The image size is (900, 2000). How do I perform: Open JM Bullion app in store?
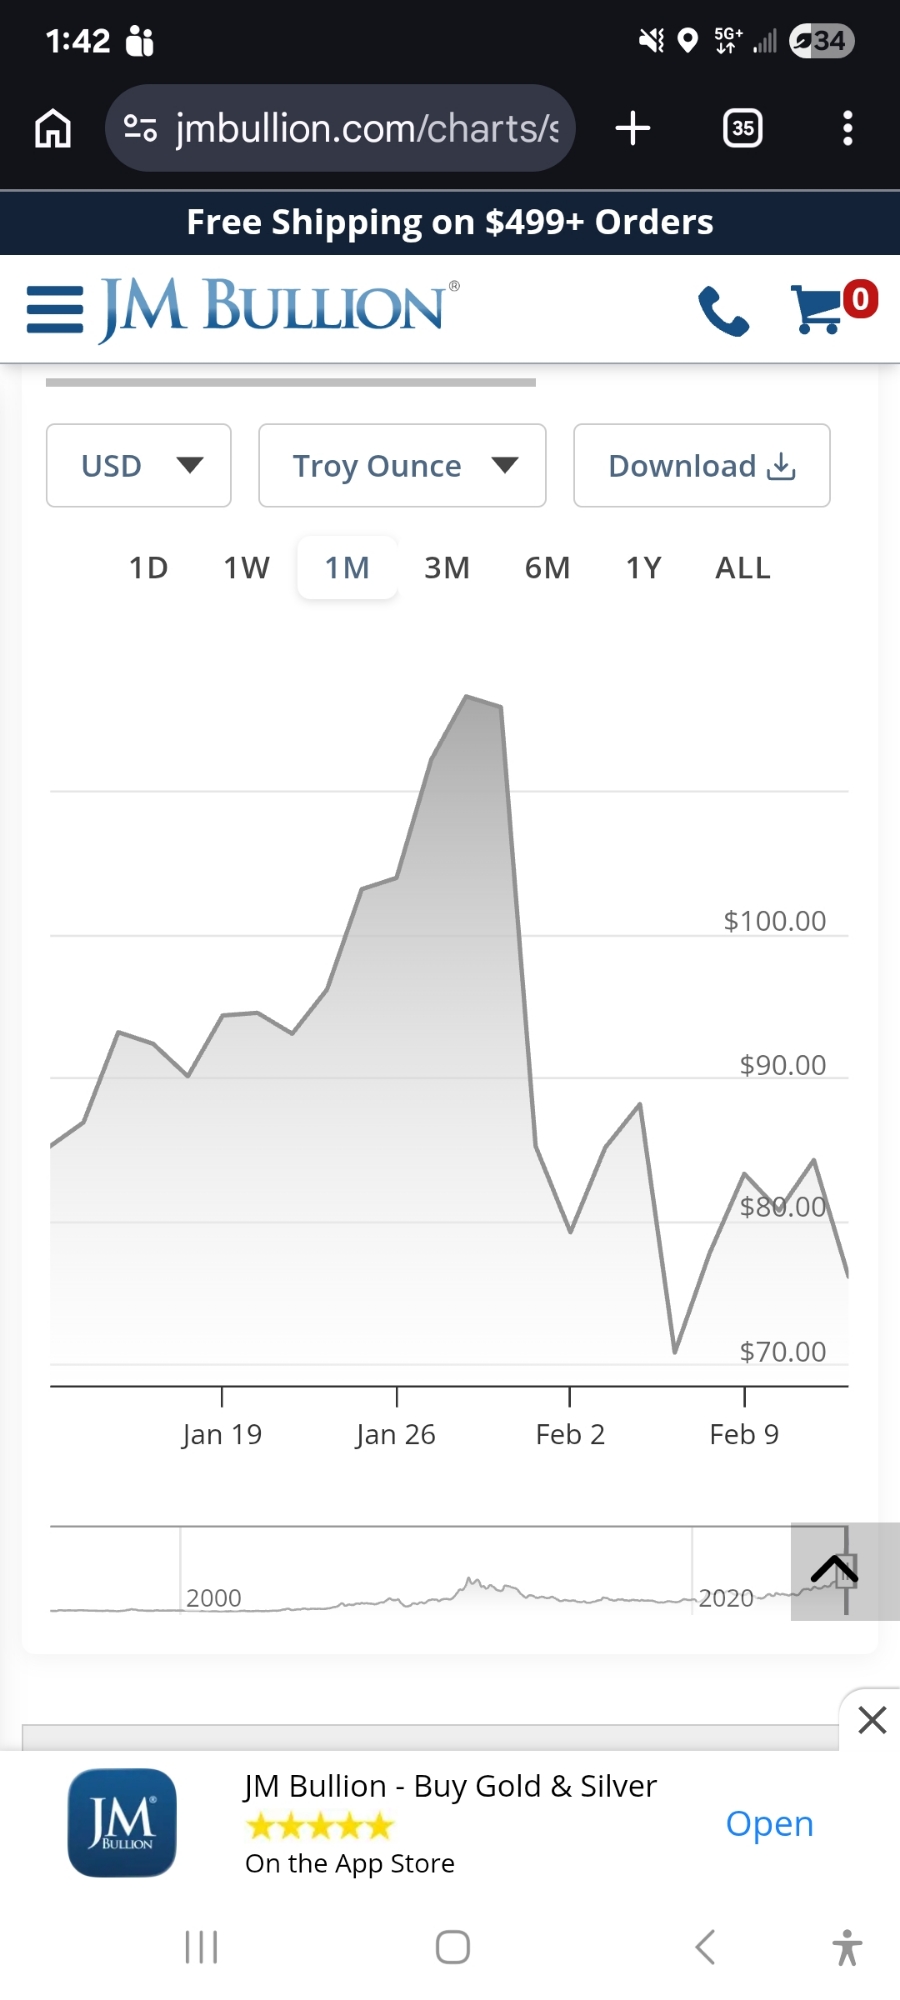click(x=769, y=1824)
